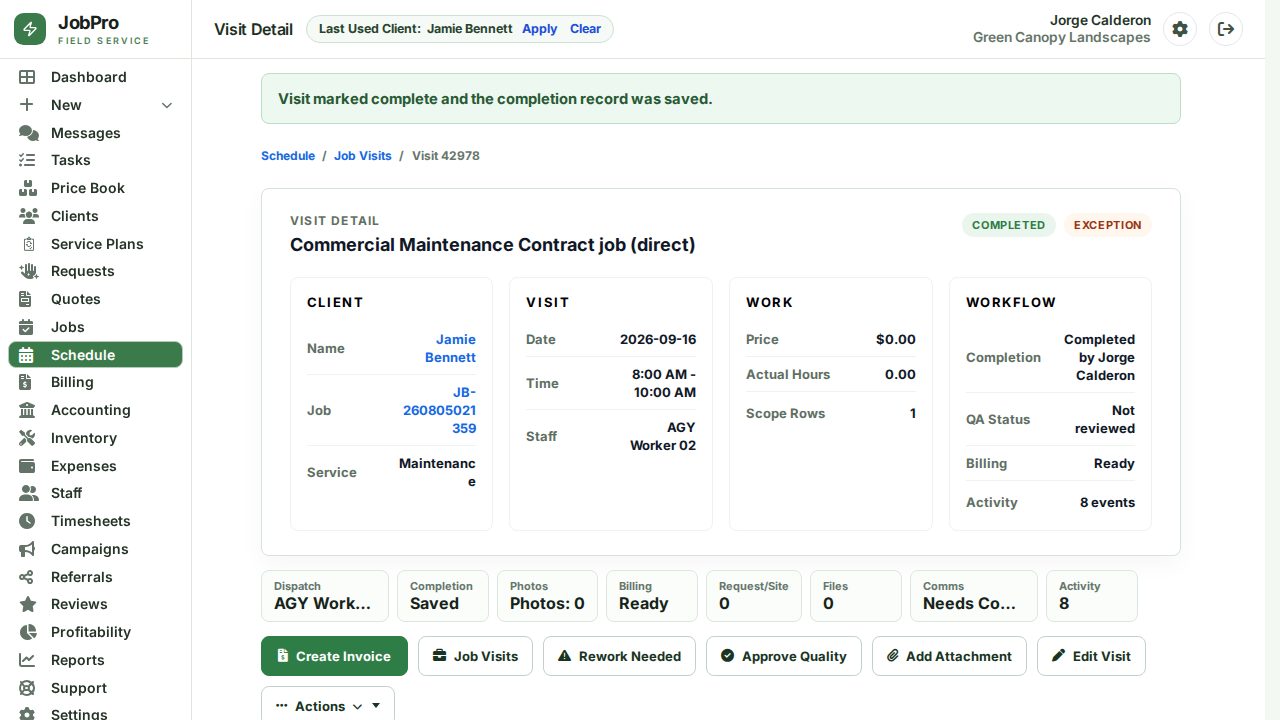
Task: Click the Reports line chart icon
Action: coord(27,660)
